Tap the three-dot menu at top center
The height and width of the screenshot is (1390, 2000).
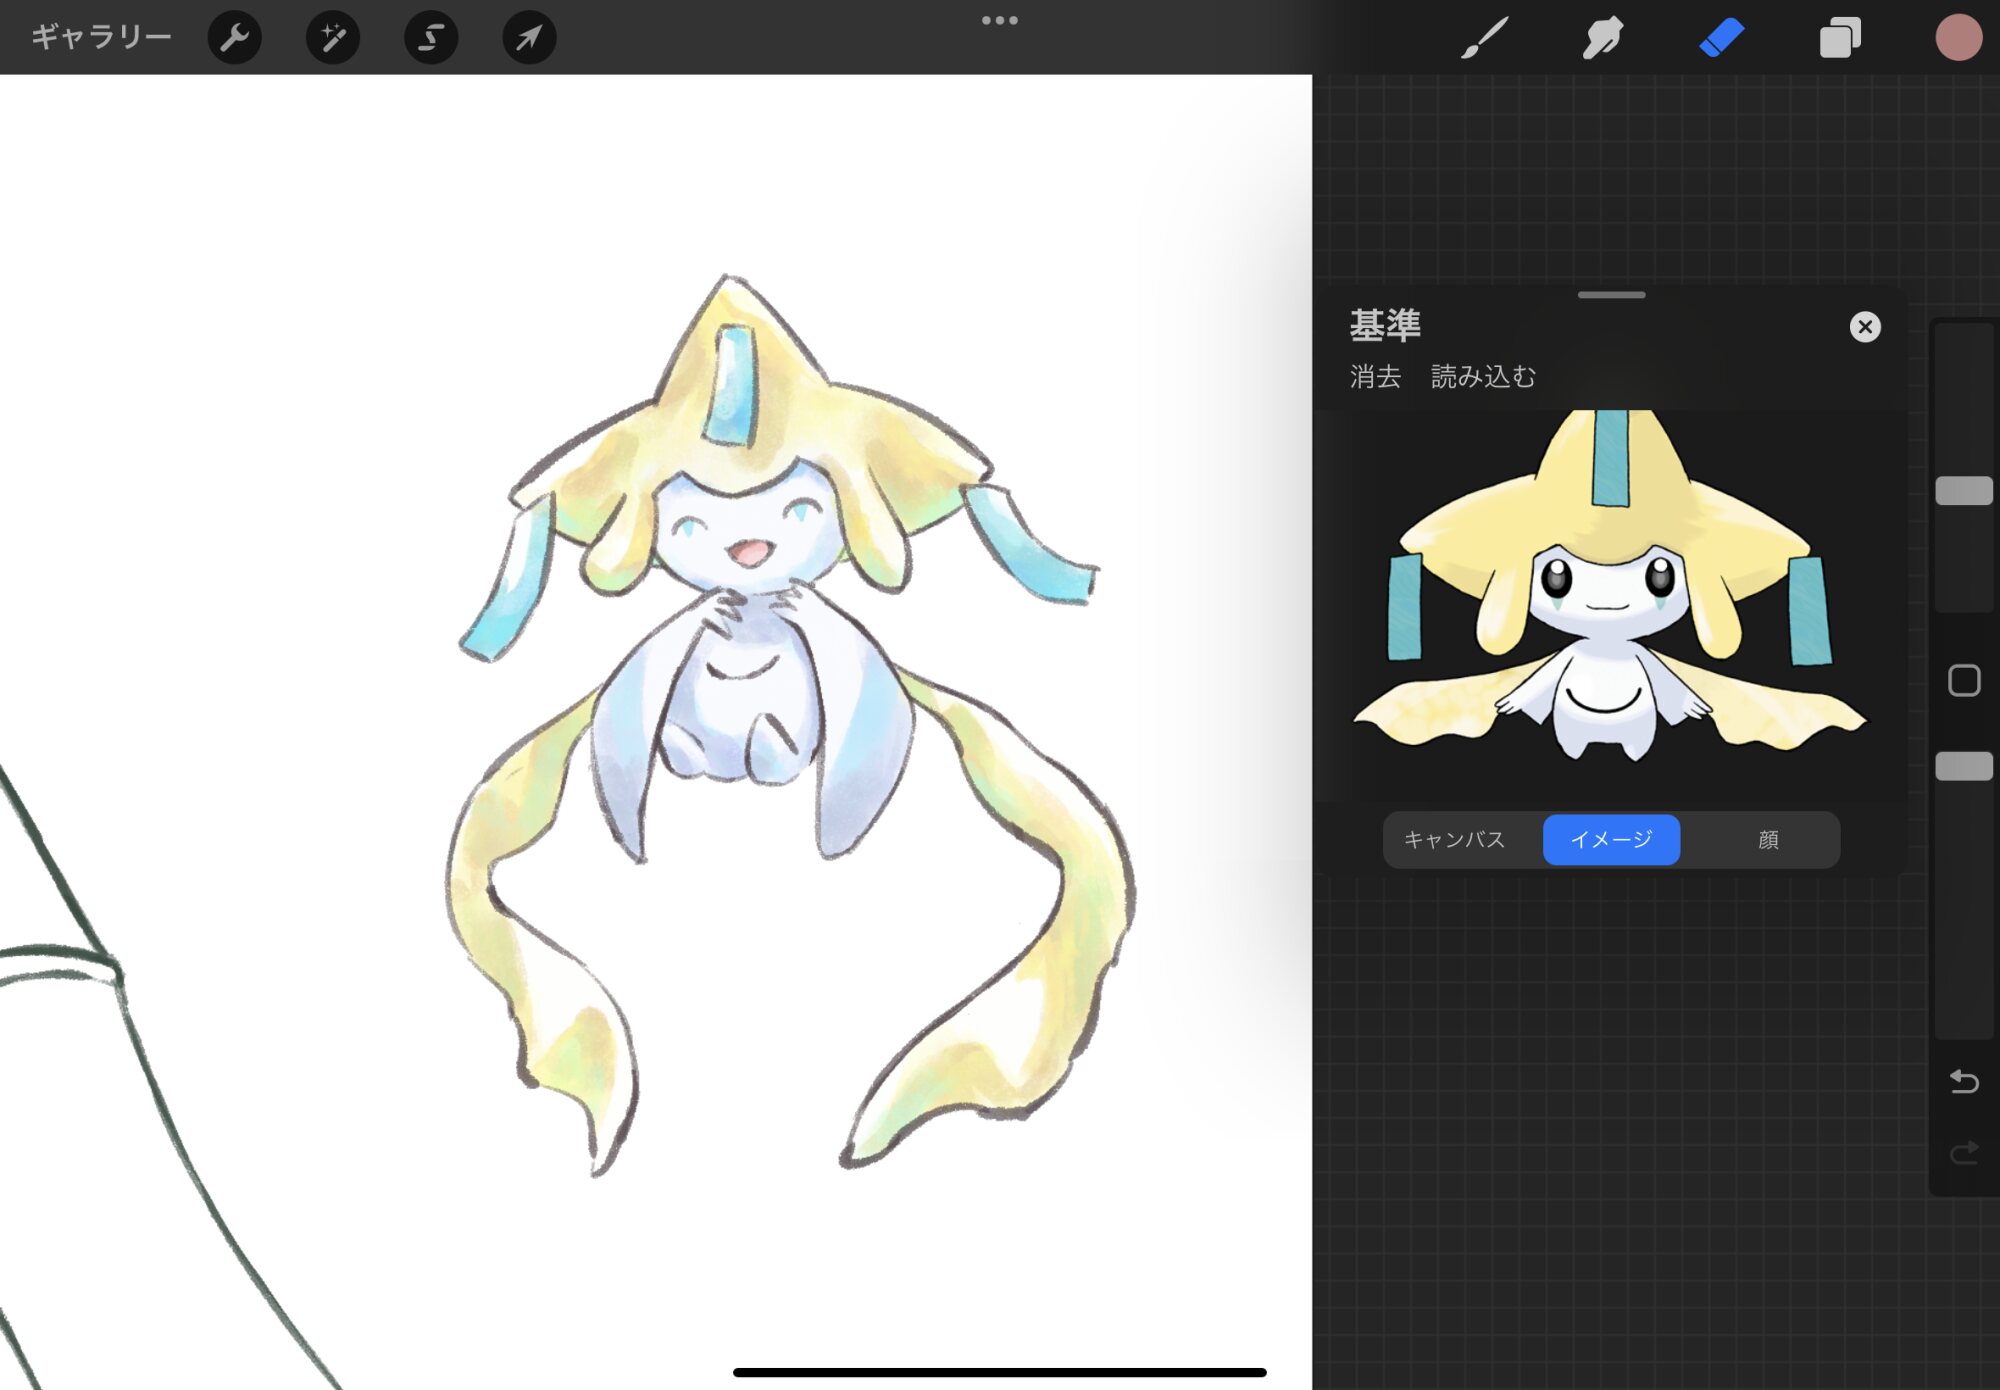click(999, 20)
